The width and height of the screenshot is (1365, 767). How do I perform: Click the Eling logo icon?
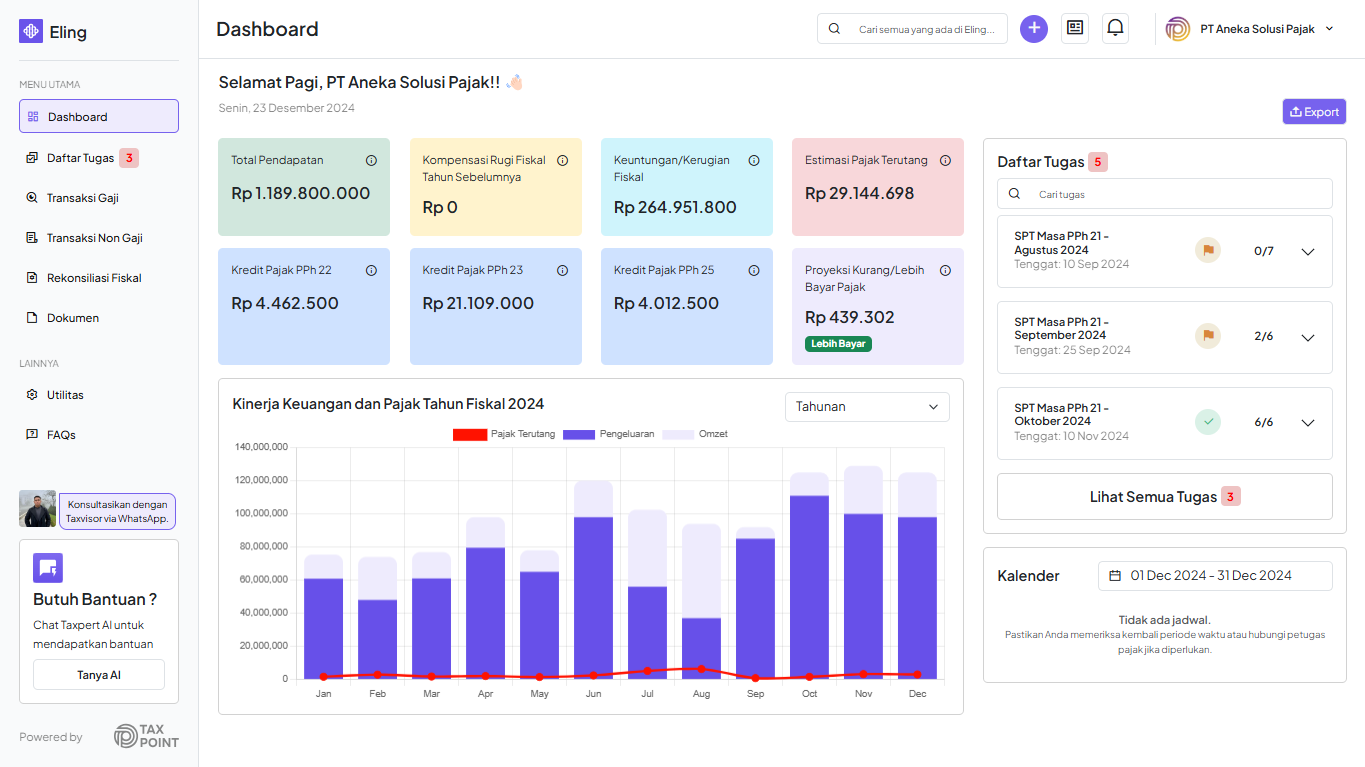coord(31,31)
